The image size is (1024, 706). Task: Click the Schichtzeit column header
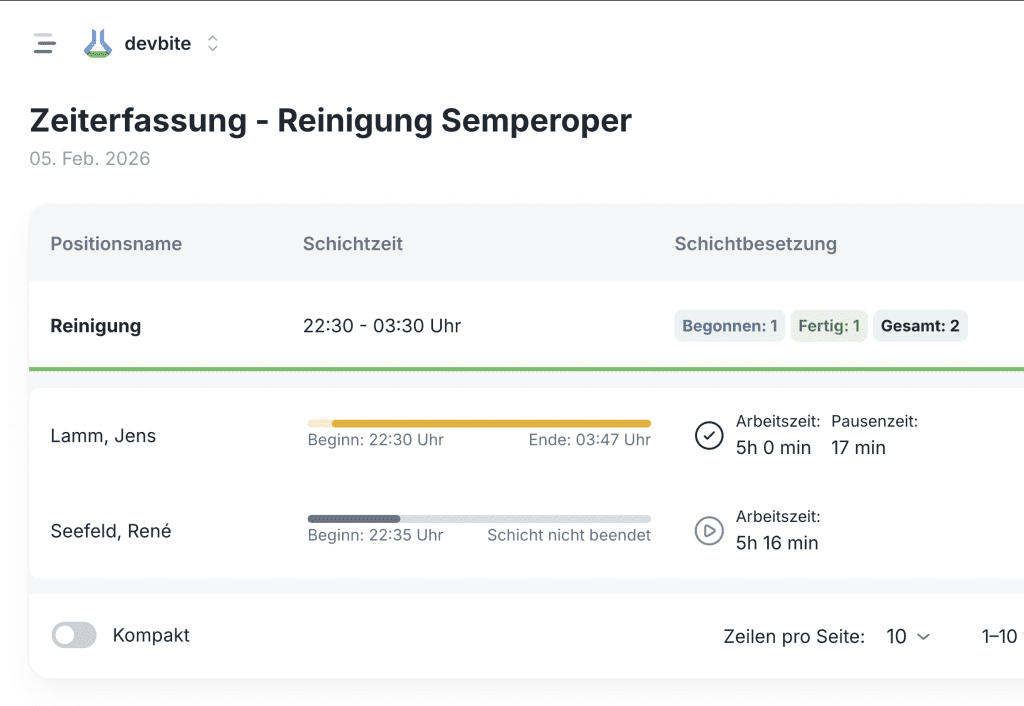(353, 244)
